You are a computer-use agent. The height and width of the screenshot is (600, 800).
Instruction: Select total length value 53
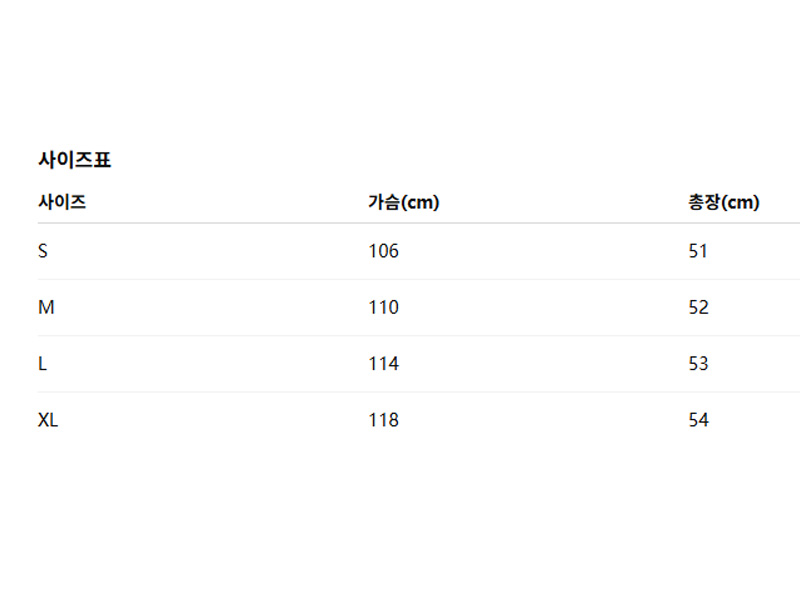[x=698, y=364]
